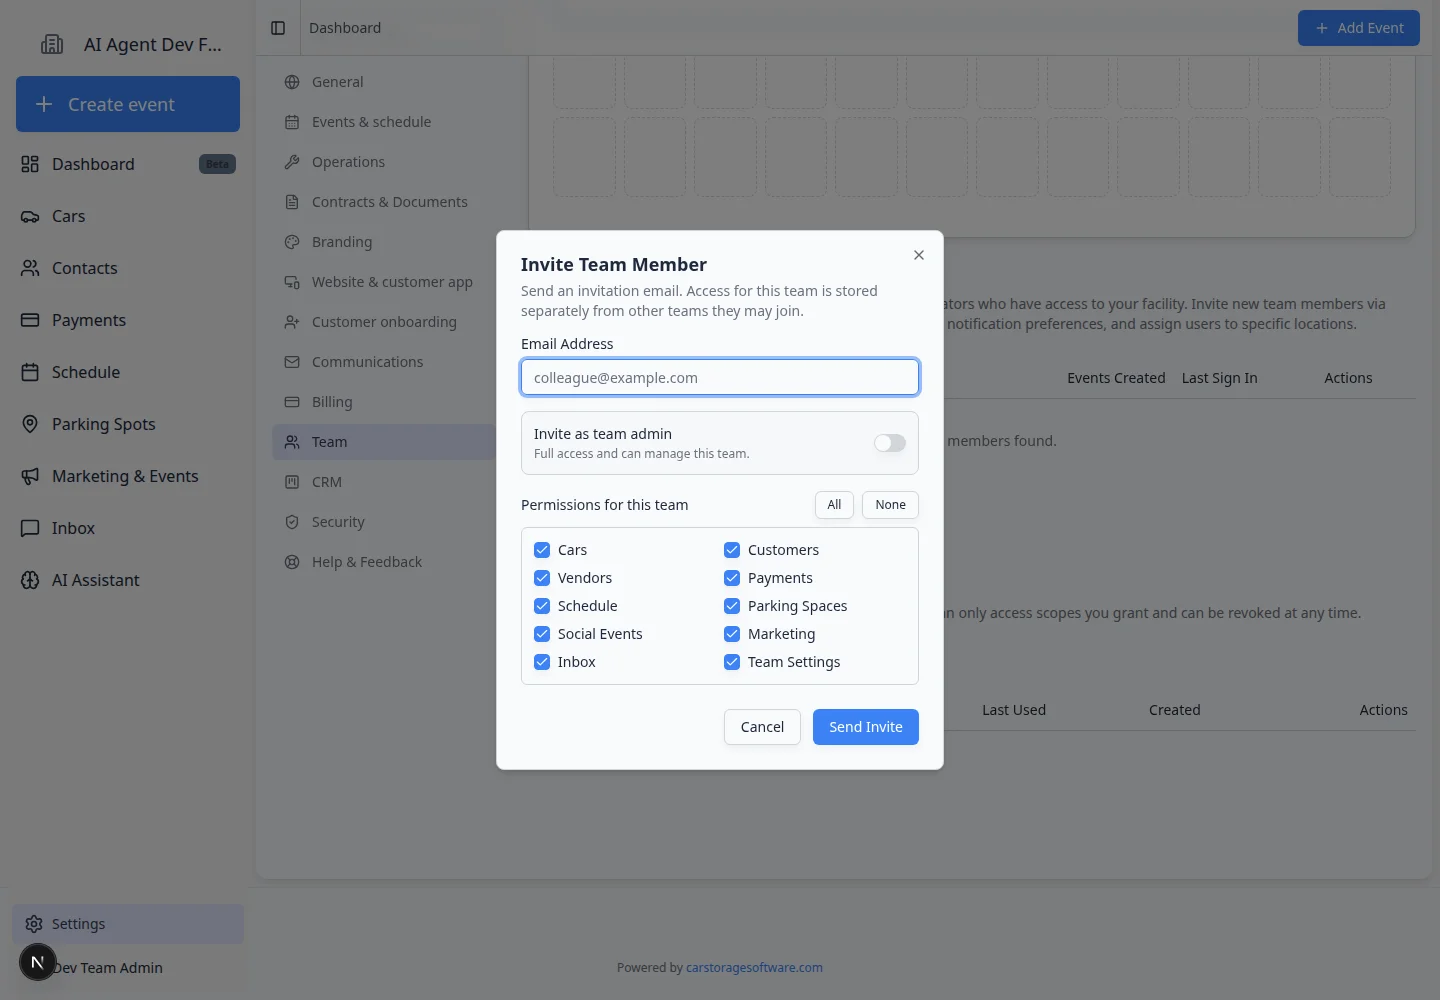Click the Customer onboarding user-plus icon
The height and width of the screenshot is (1000, 1440).
(x=292, y=322)
